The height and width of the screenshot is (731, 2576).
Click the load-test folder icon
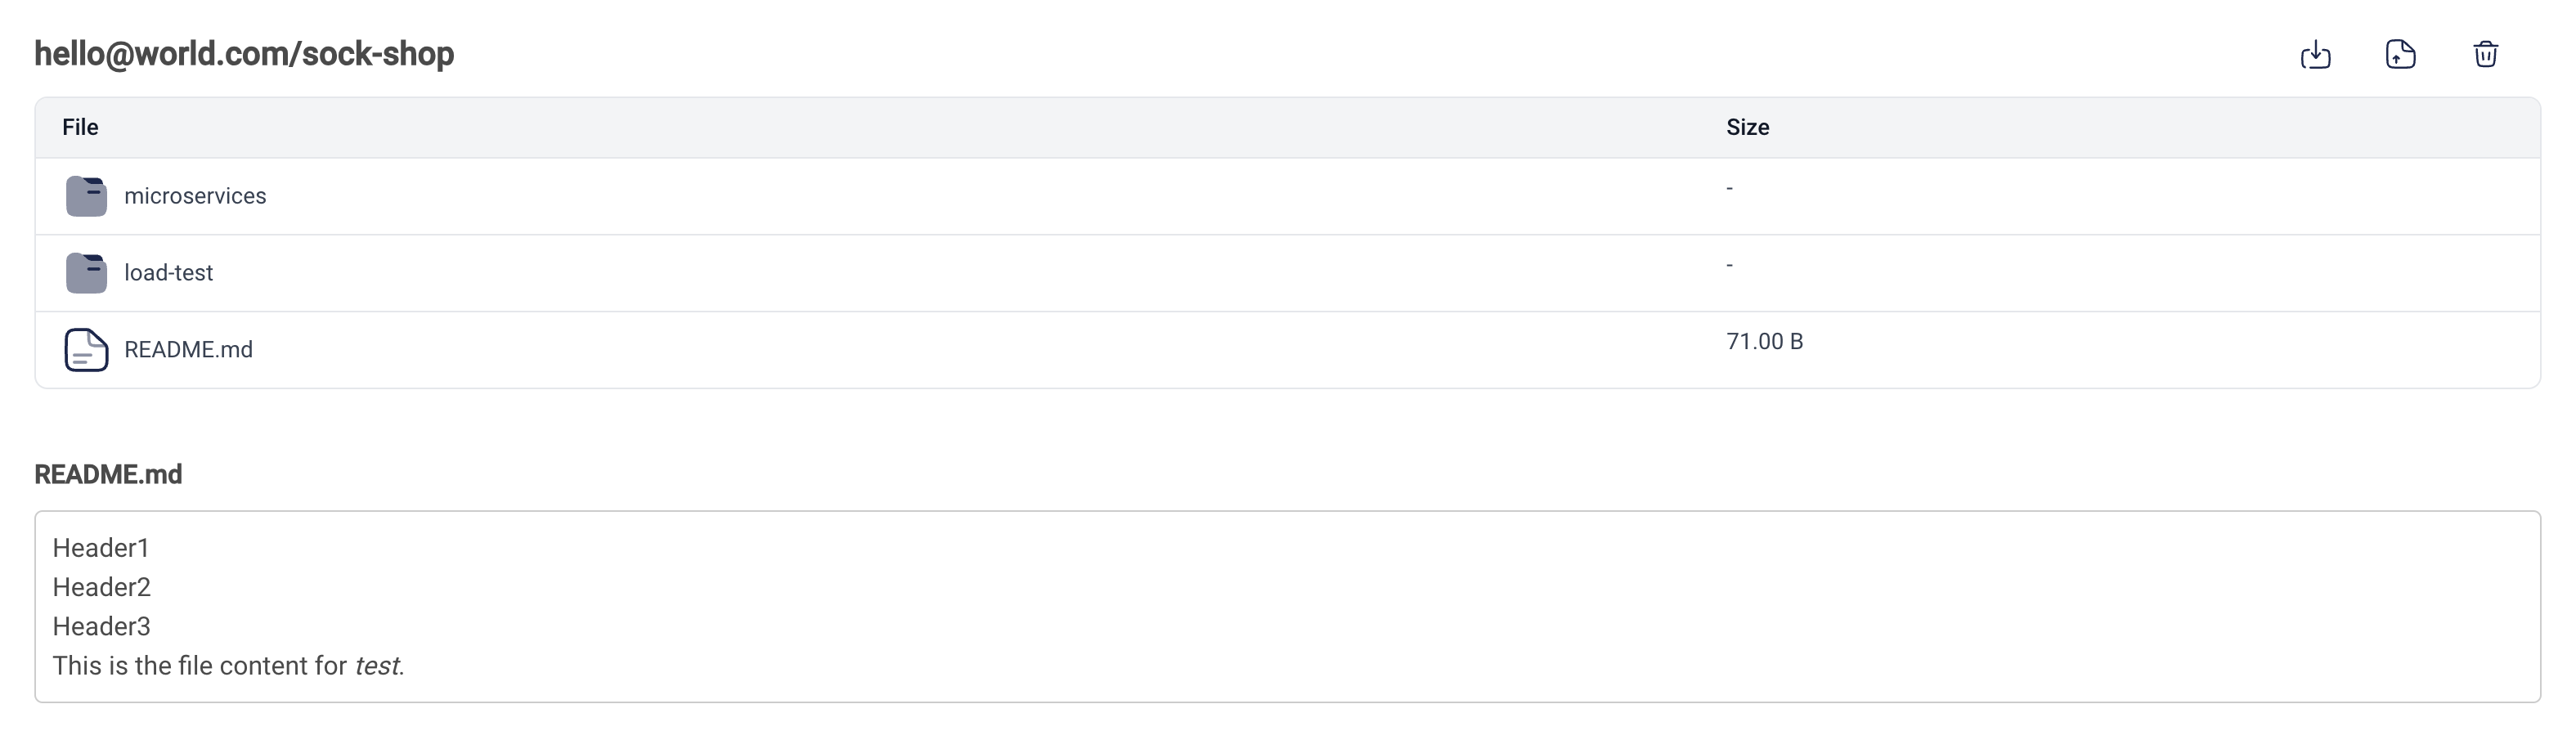point(86,273)
